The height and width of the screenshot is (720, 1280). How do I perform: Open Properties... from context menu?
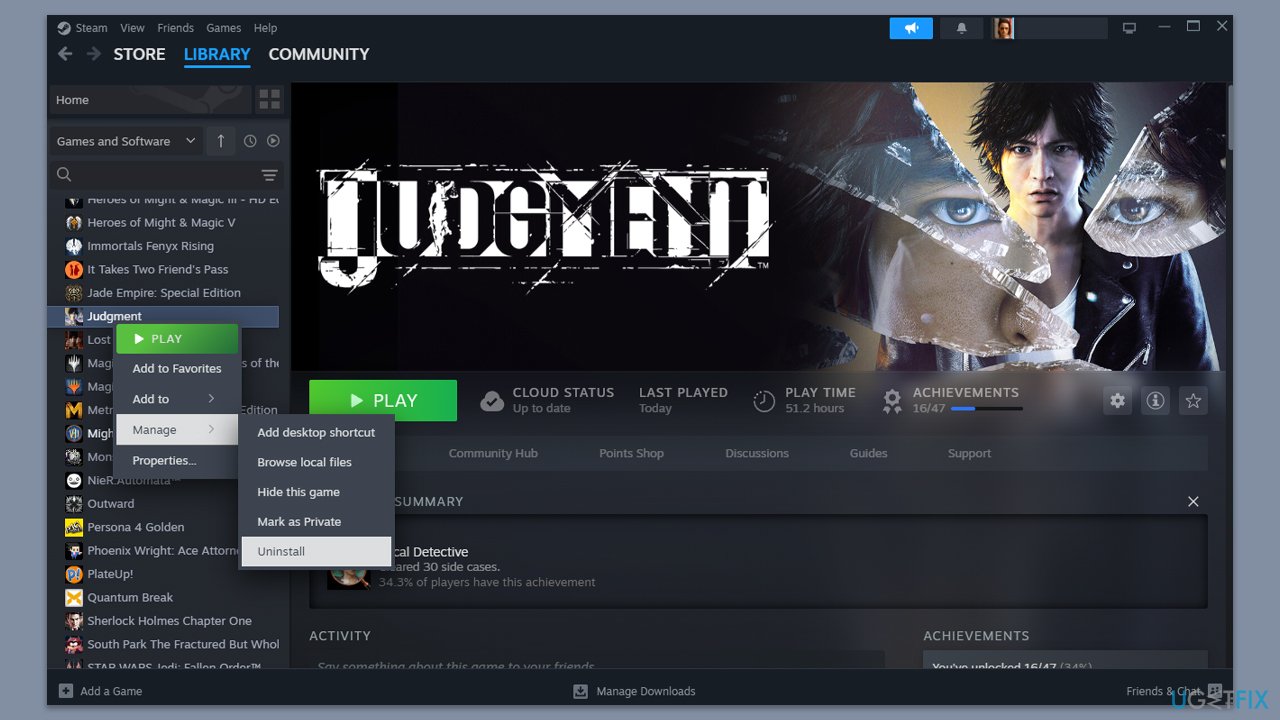(x=177, y=460)
